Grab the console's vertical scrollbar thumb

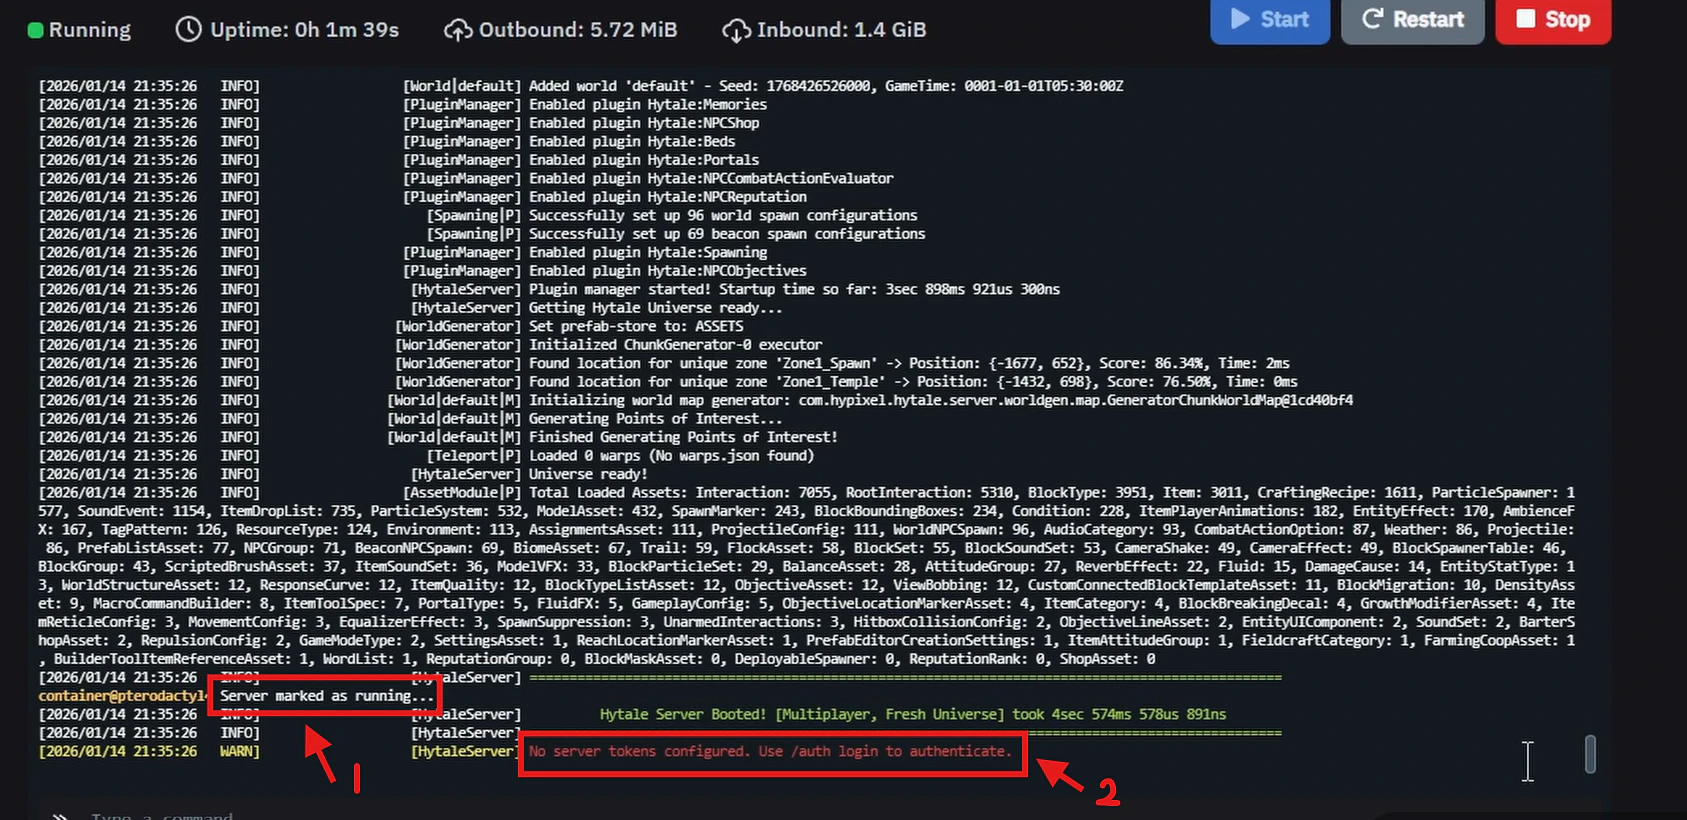1590,754
